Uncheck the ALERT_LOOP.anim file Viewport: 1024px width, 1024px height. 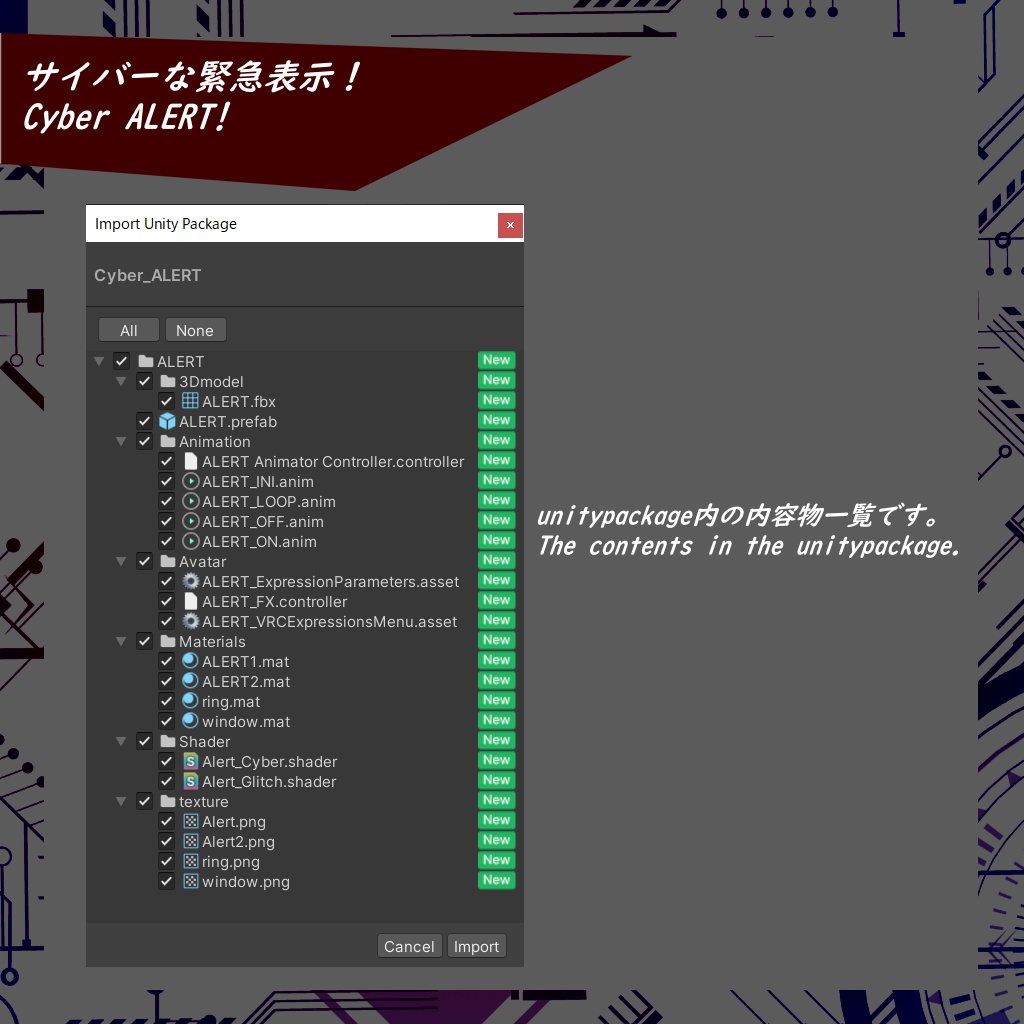click(166, 501)
